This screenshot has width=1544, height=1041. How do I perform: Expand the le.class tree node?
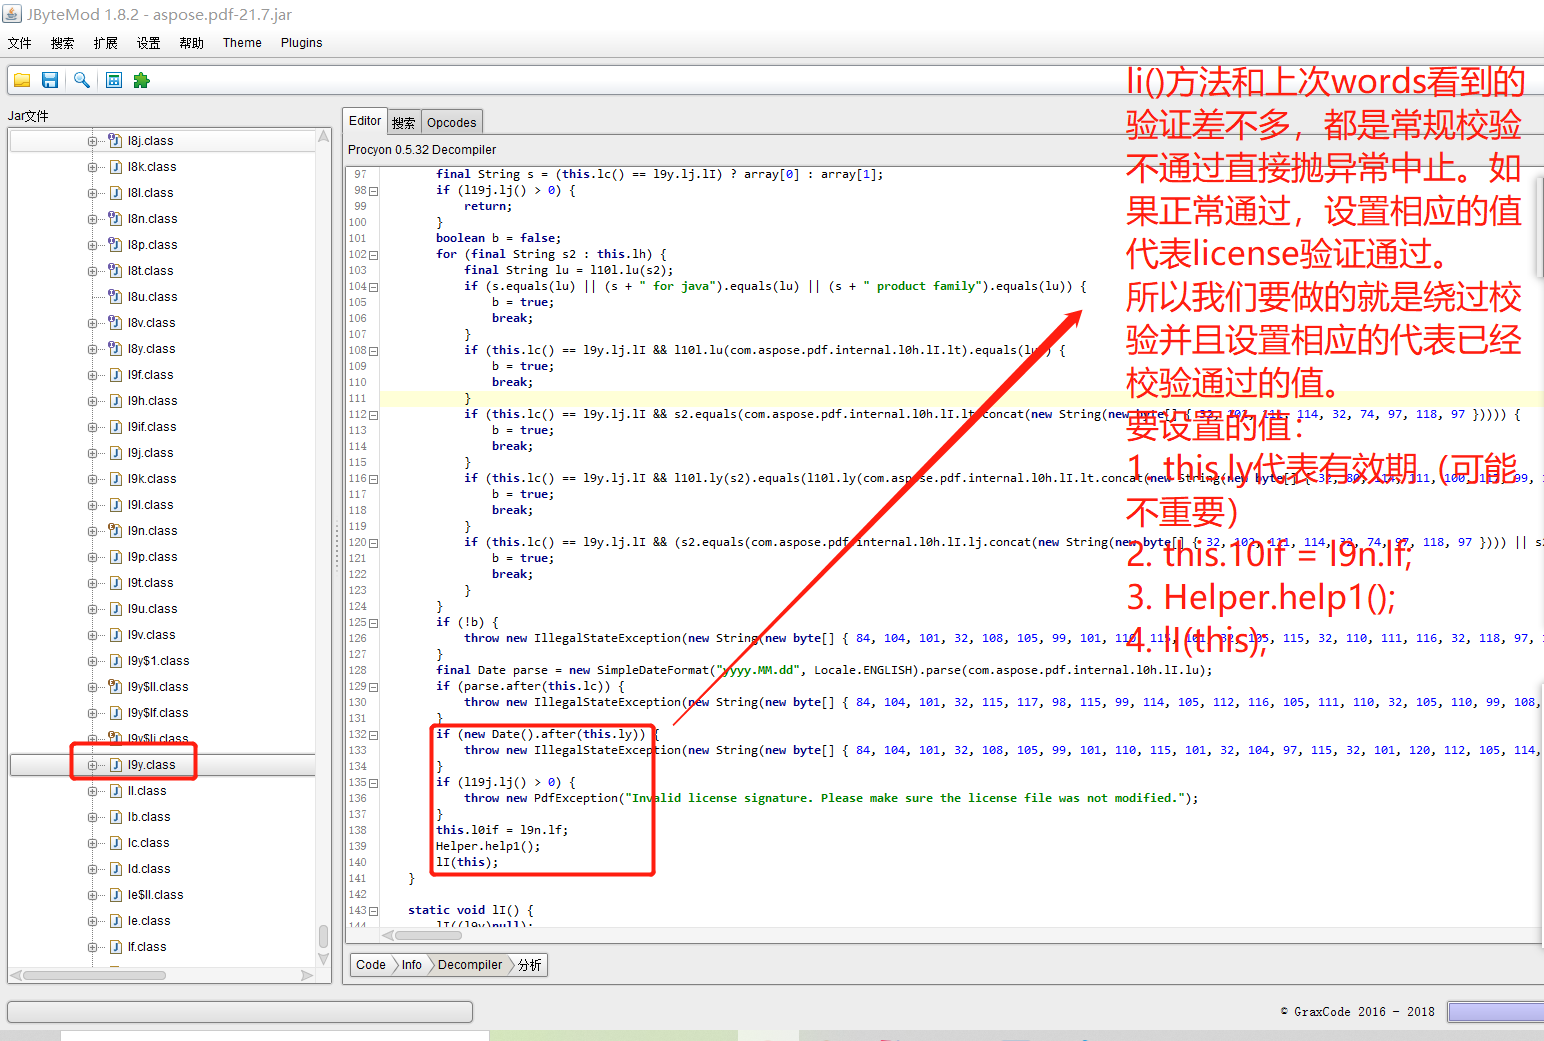[93, 921]
